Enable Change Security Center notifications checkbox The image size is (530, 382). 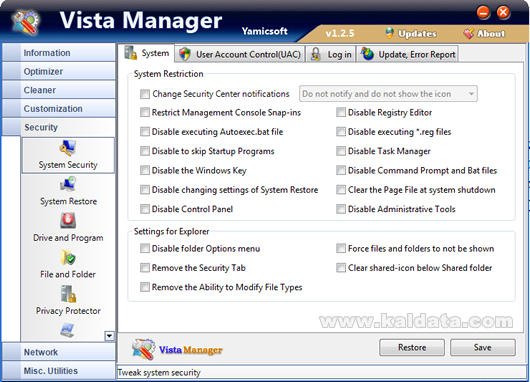[145, 94]
